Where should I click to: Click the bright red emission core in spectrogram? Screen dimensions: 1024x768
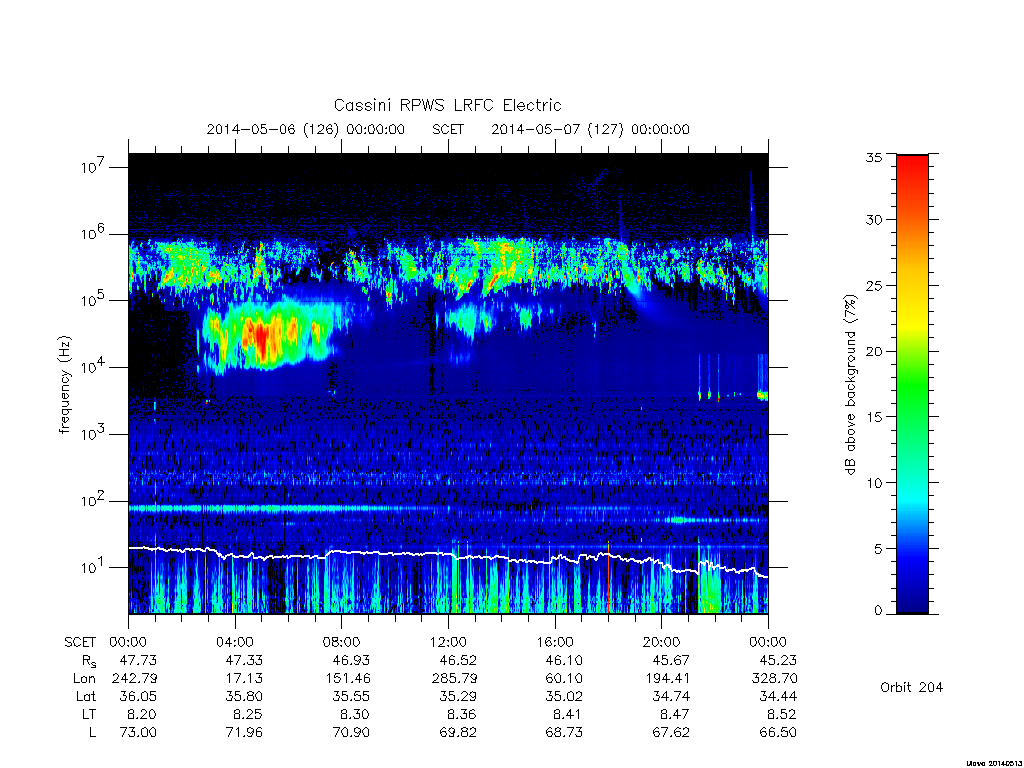pyautogui.click(x=261, y=338)
